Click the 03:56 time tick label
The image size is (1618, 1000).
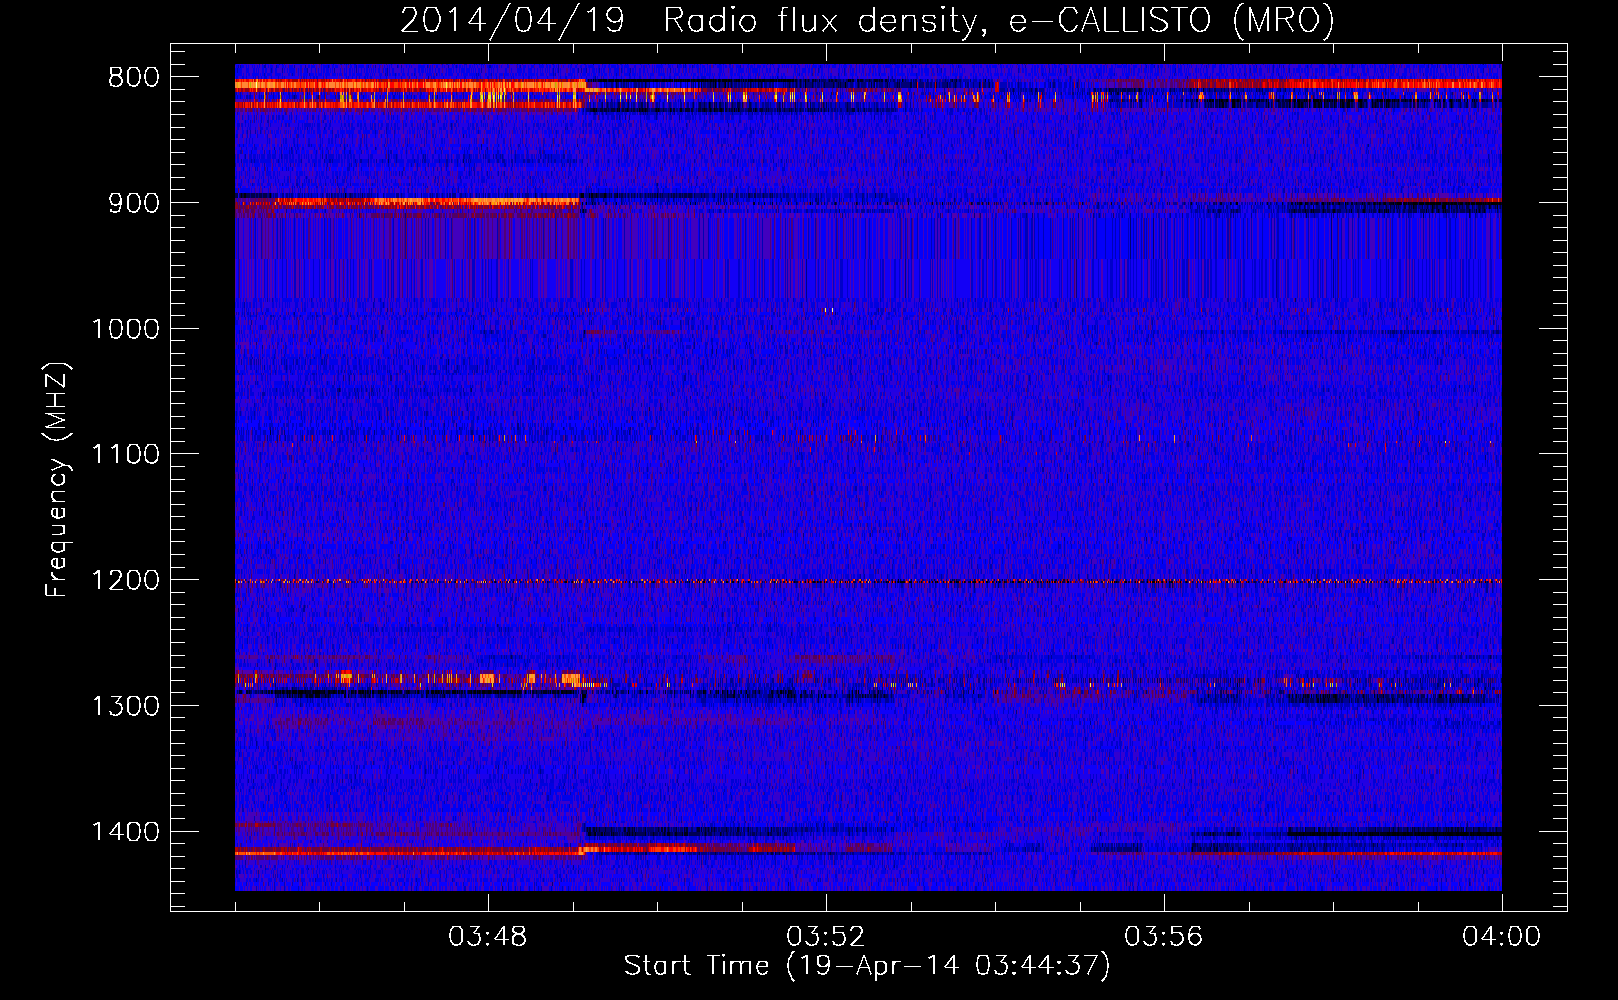click(1164, 937)
